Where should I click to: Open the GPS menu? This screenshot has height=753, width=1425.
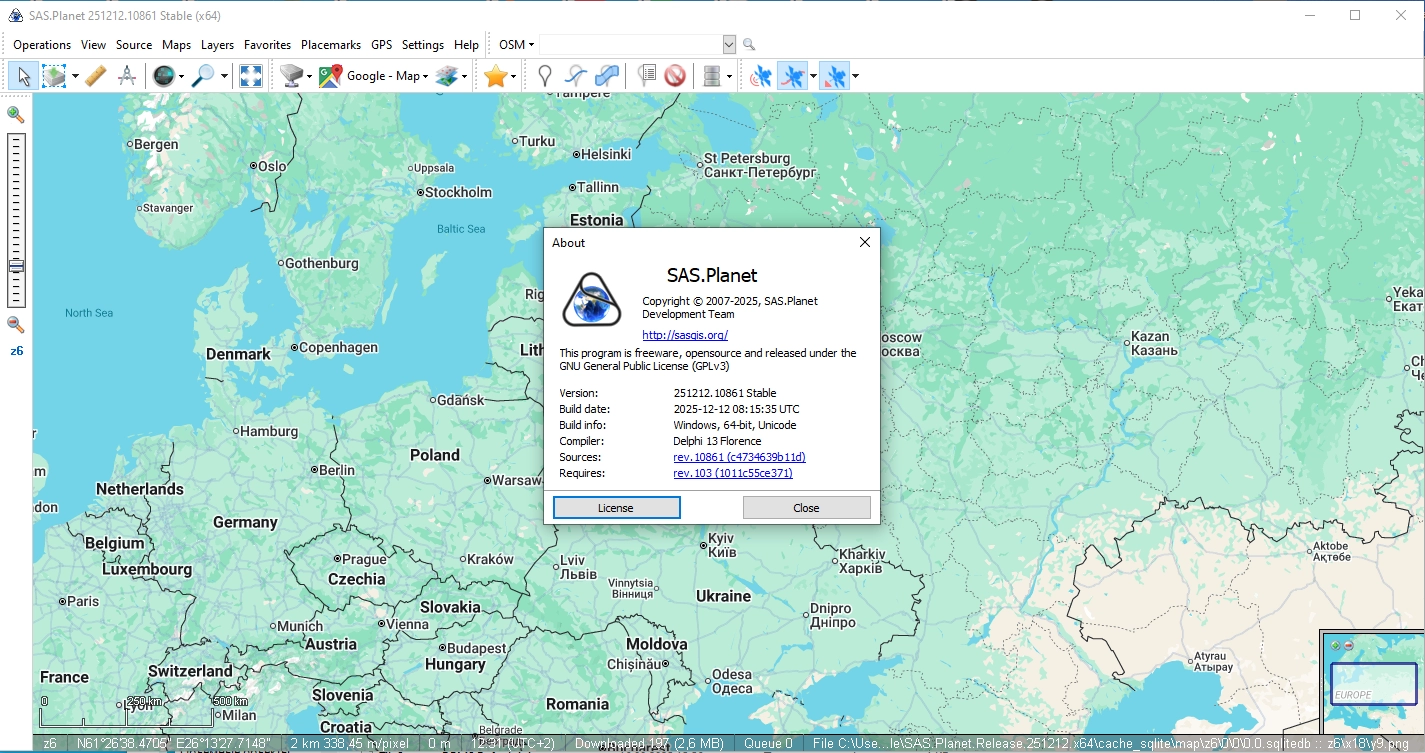tap(381, 45)
